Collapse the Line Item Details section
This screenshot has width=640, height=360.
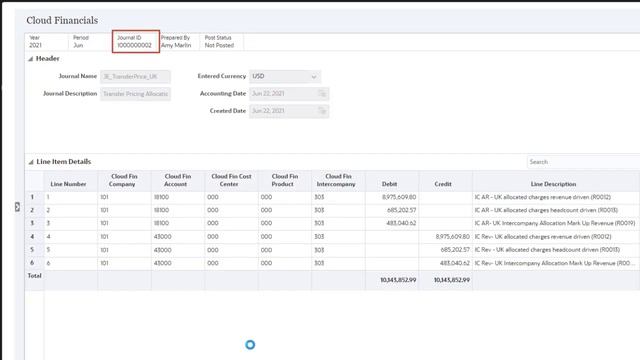[x=31, y=162]
